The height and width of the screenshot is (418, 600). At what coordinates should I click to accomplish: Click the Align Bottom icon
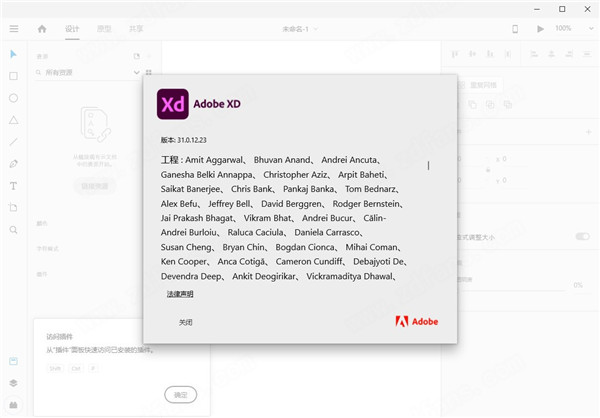coord(490,54)
